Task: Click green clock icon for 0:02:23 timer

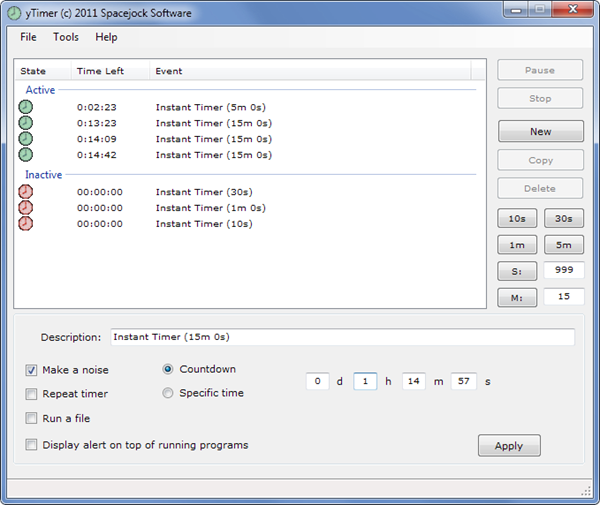Action: point(26,107)
